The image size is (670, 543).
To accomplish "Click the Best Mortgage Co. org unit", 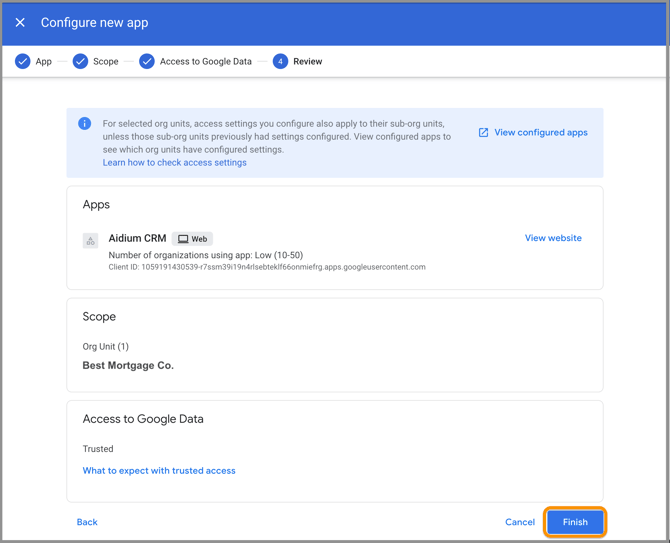I will click(128, 366).
